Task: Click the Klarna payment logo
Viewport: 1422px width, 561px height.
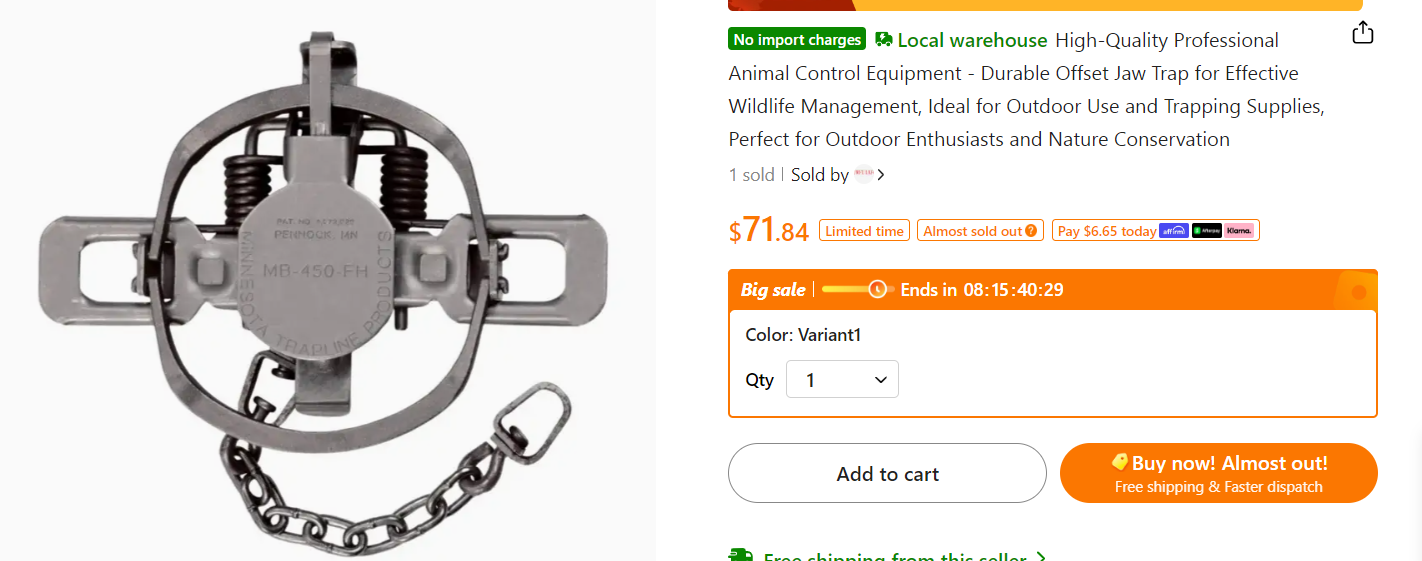Action: tap(1239, 231)
